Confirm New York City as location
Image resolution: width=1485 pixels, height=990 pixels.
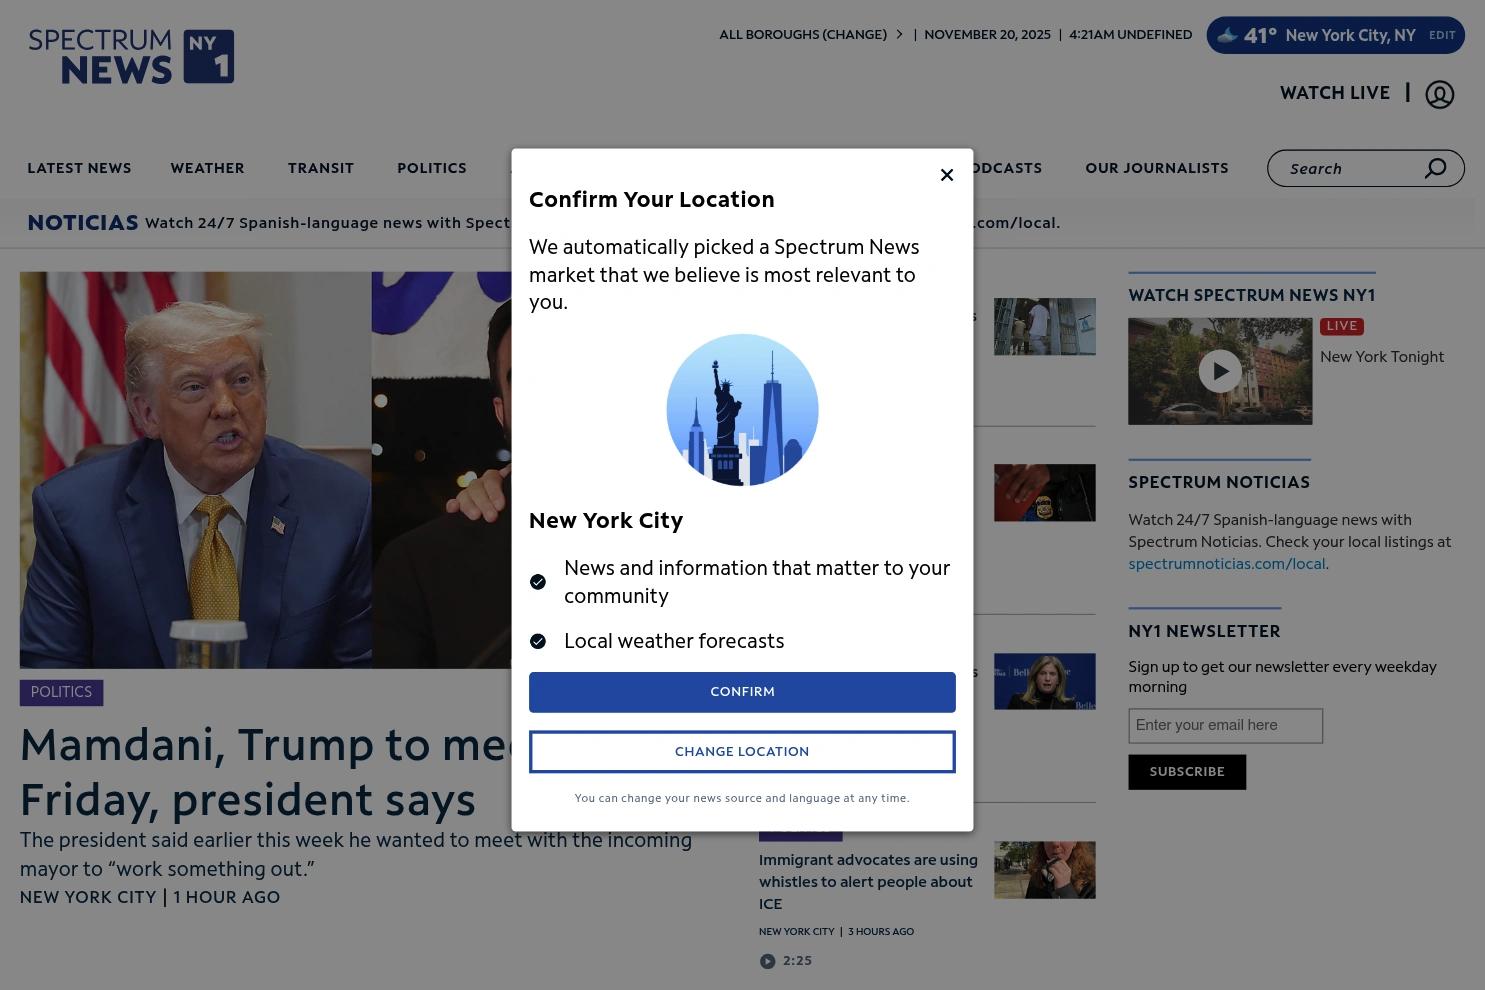pyautogui.click(x=742, y=692)
